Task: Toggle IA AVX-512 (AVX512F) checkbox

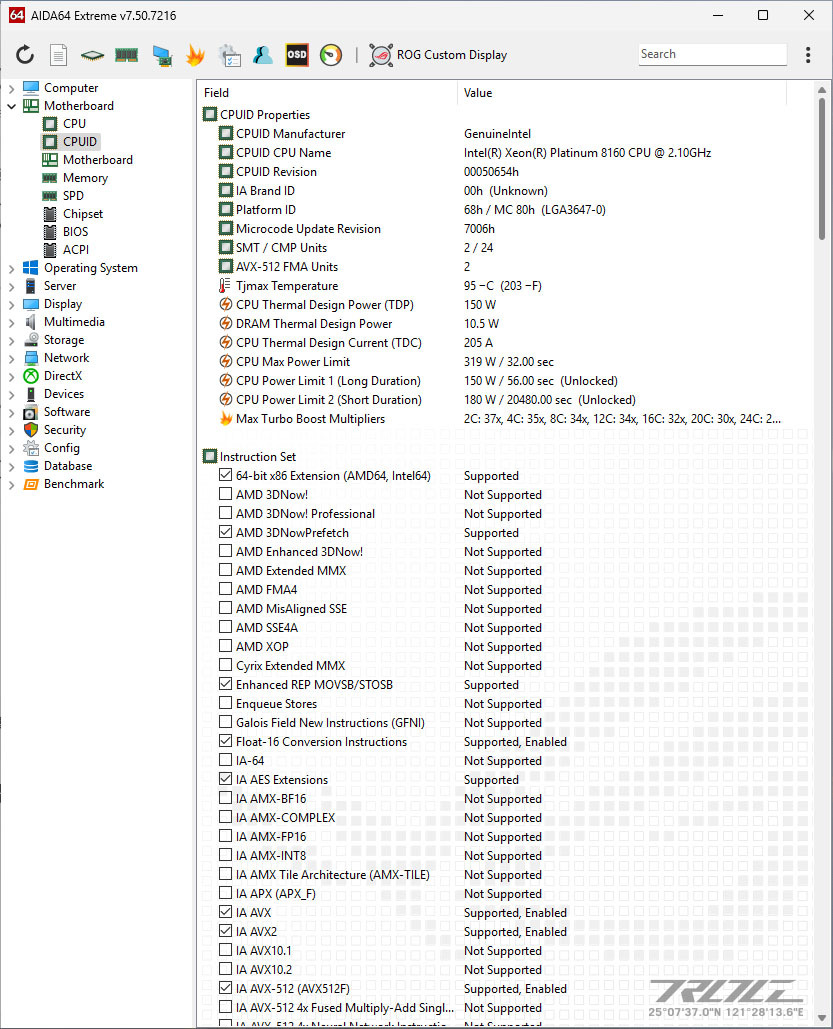Action: [x=225, y=988]
